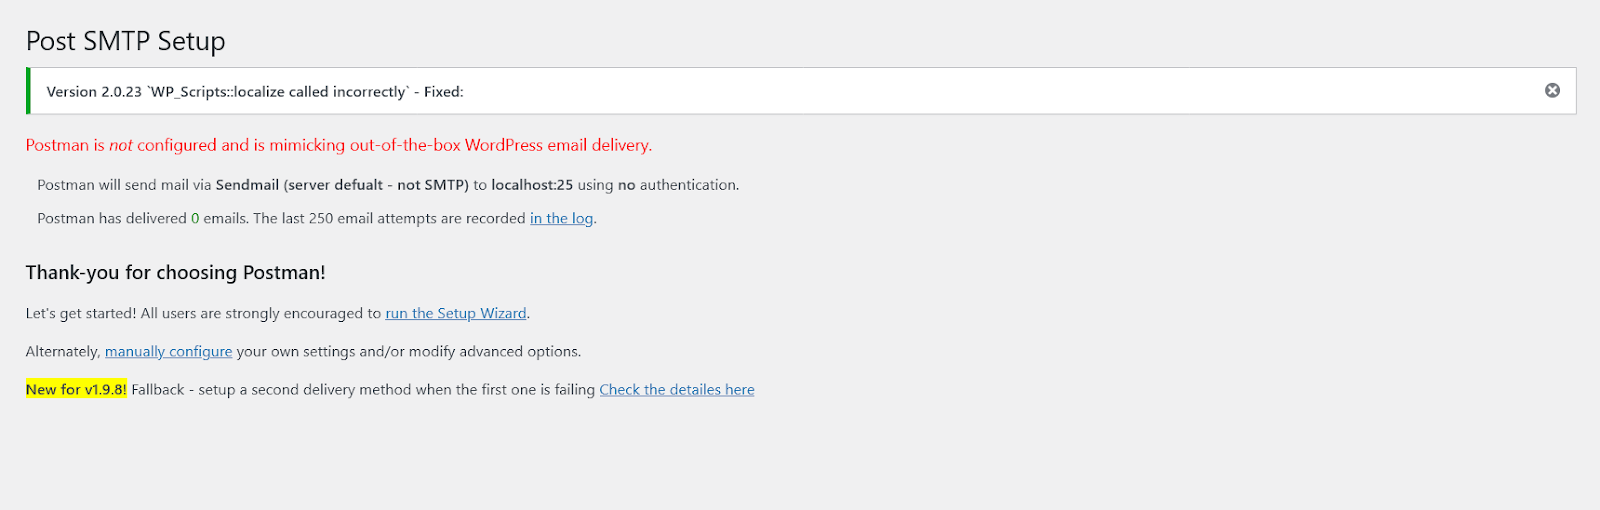Click 'The last 250 email attempts' text
This screenshot has height=510, width=1600.
click(347, 219)
